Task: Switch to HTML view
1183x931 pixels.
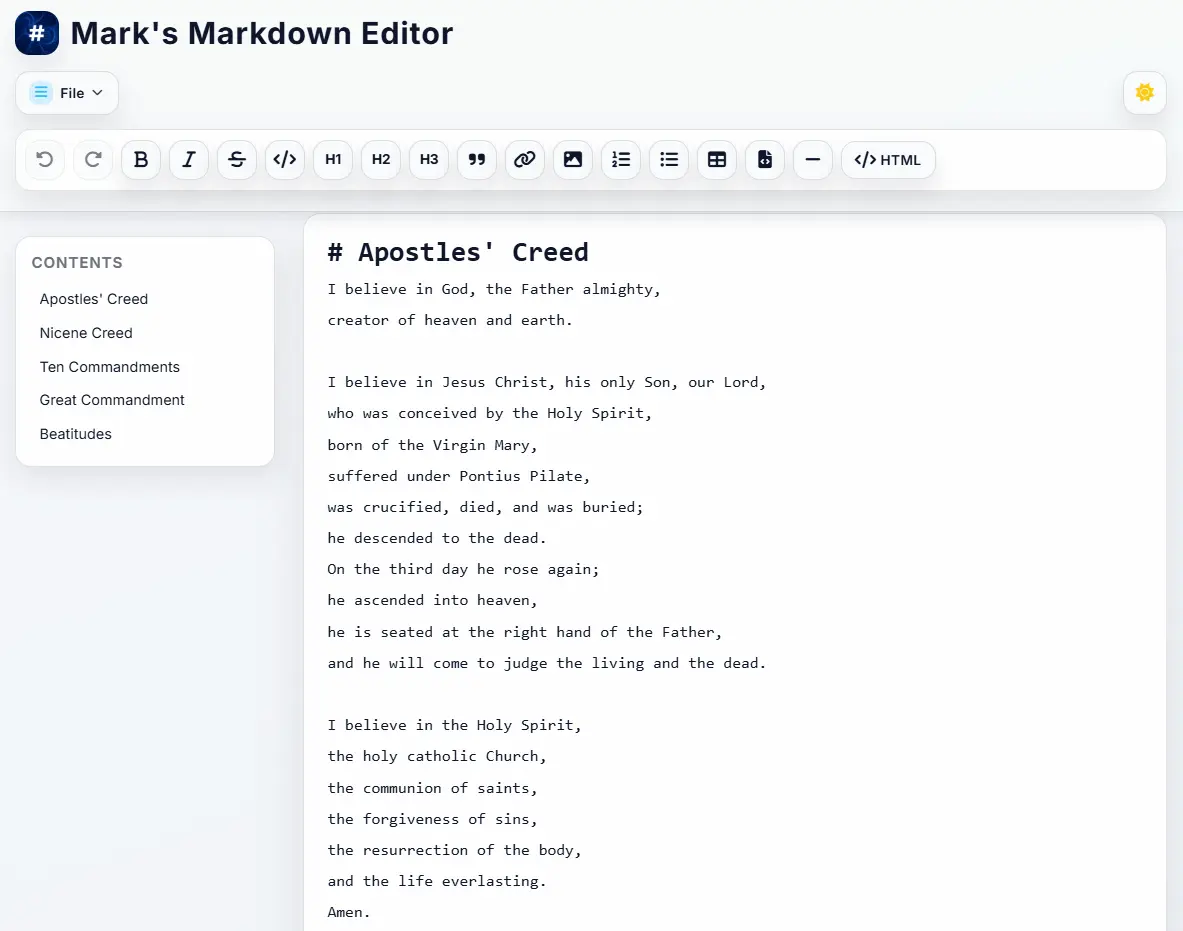Action: [888, 160]
